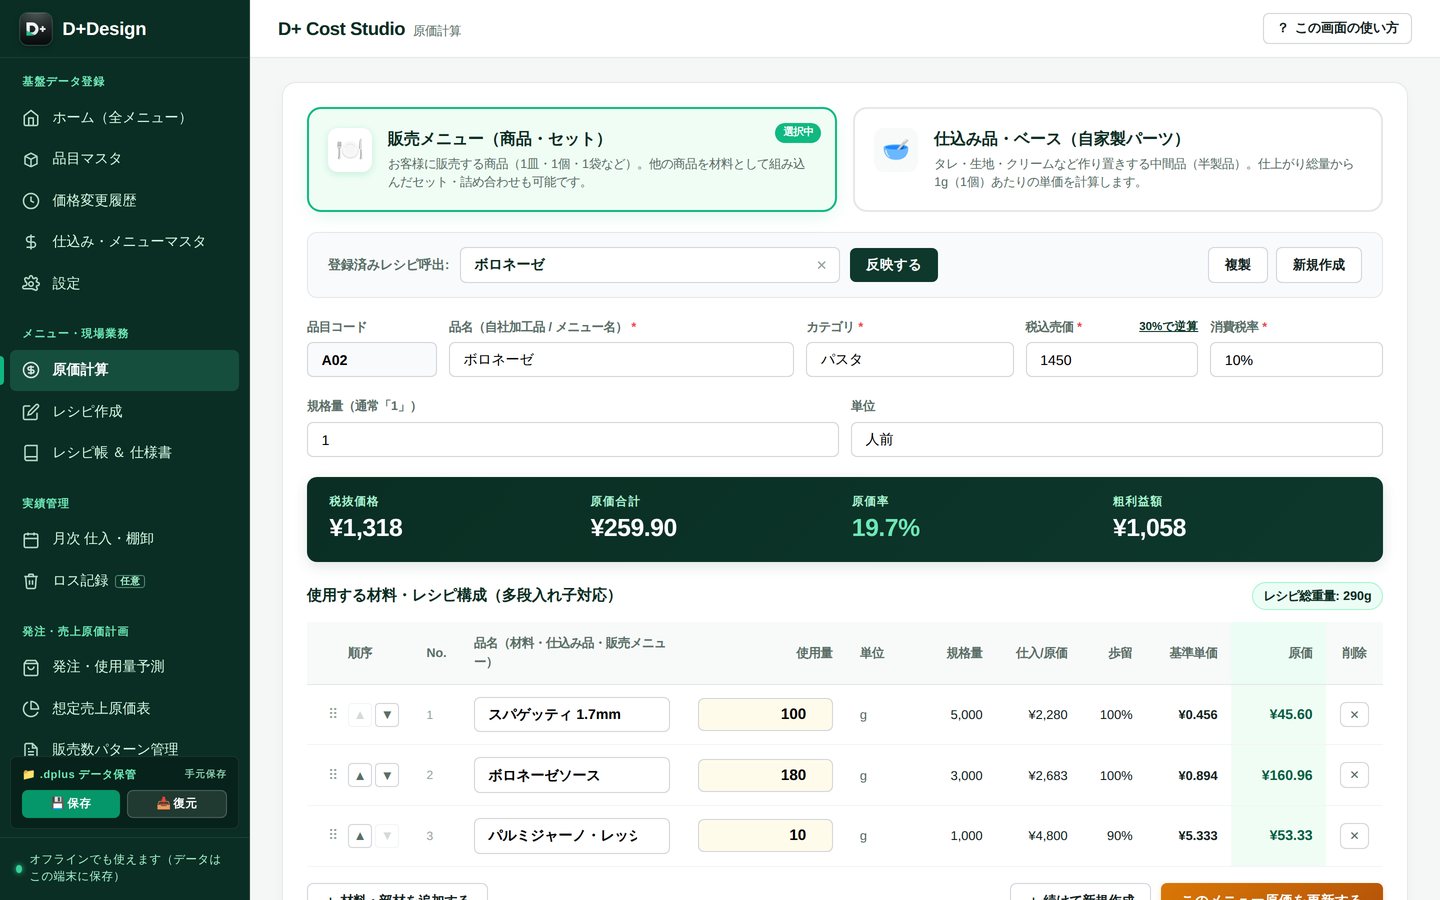Click the 復元 button in data storage panel
The width and height of the screenshot is (1440, 900).
(x=177, y=804)
